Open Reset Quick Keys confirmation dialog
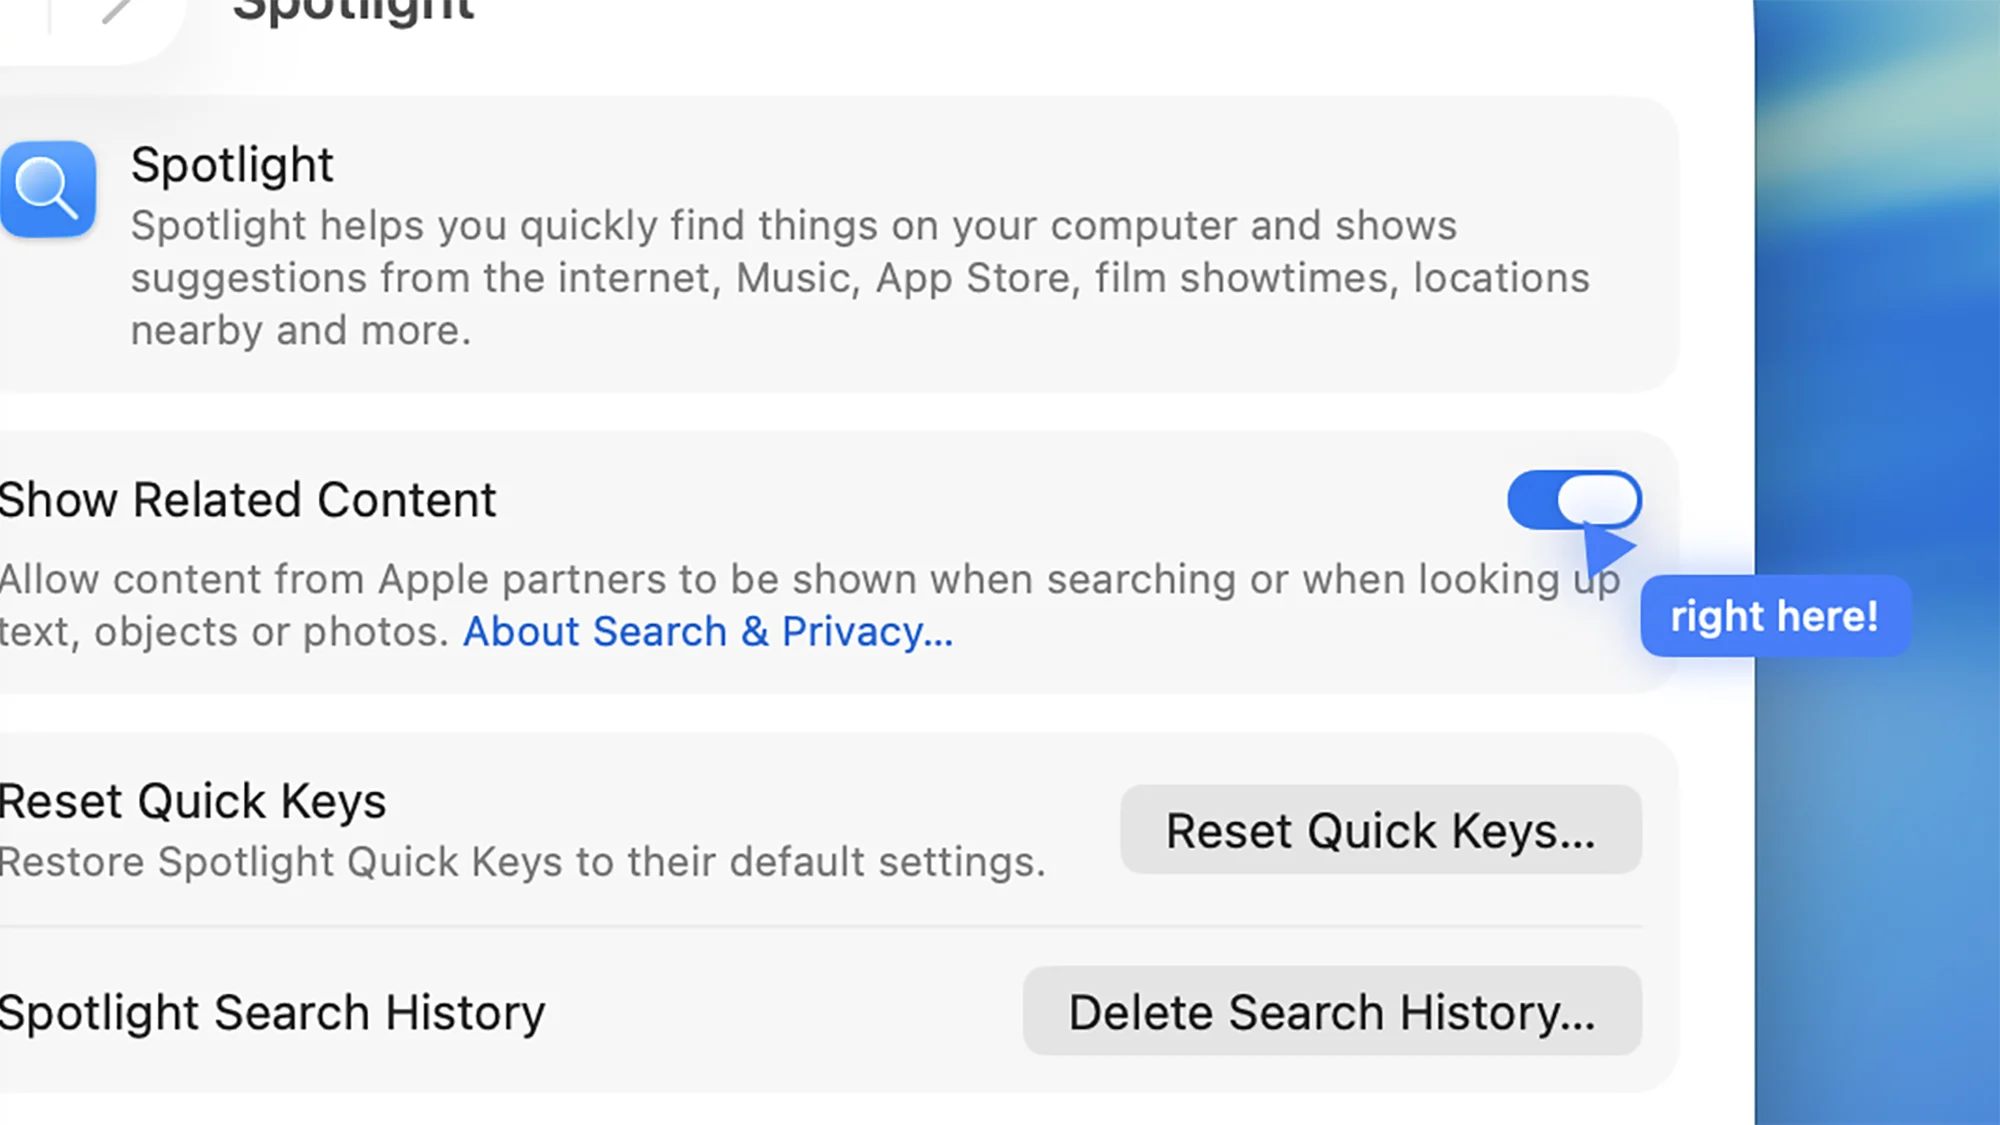 (x=1379, y=830)
